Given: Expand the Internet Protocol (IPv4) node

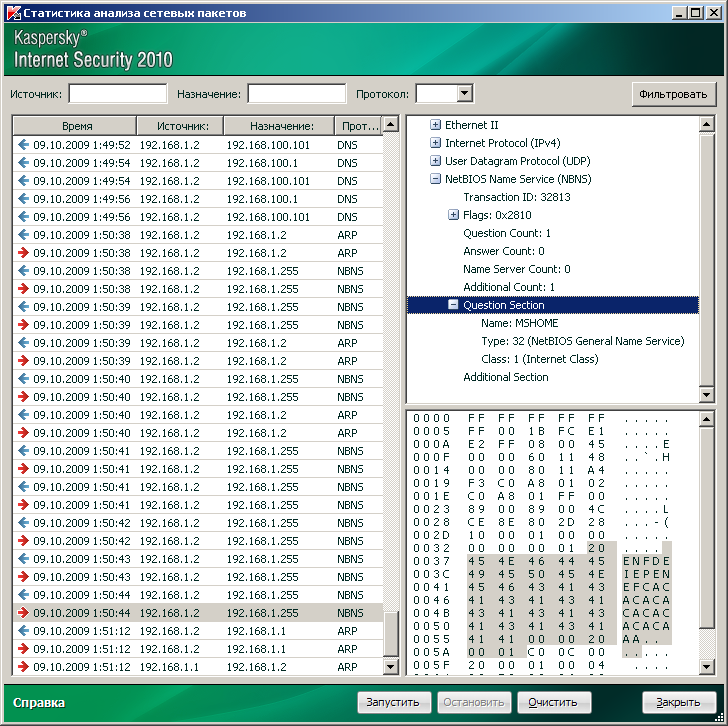Looking at the screenshot, I should pyautogui.click(x=435, y=143).
